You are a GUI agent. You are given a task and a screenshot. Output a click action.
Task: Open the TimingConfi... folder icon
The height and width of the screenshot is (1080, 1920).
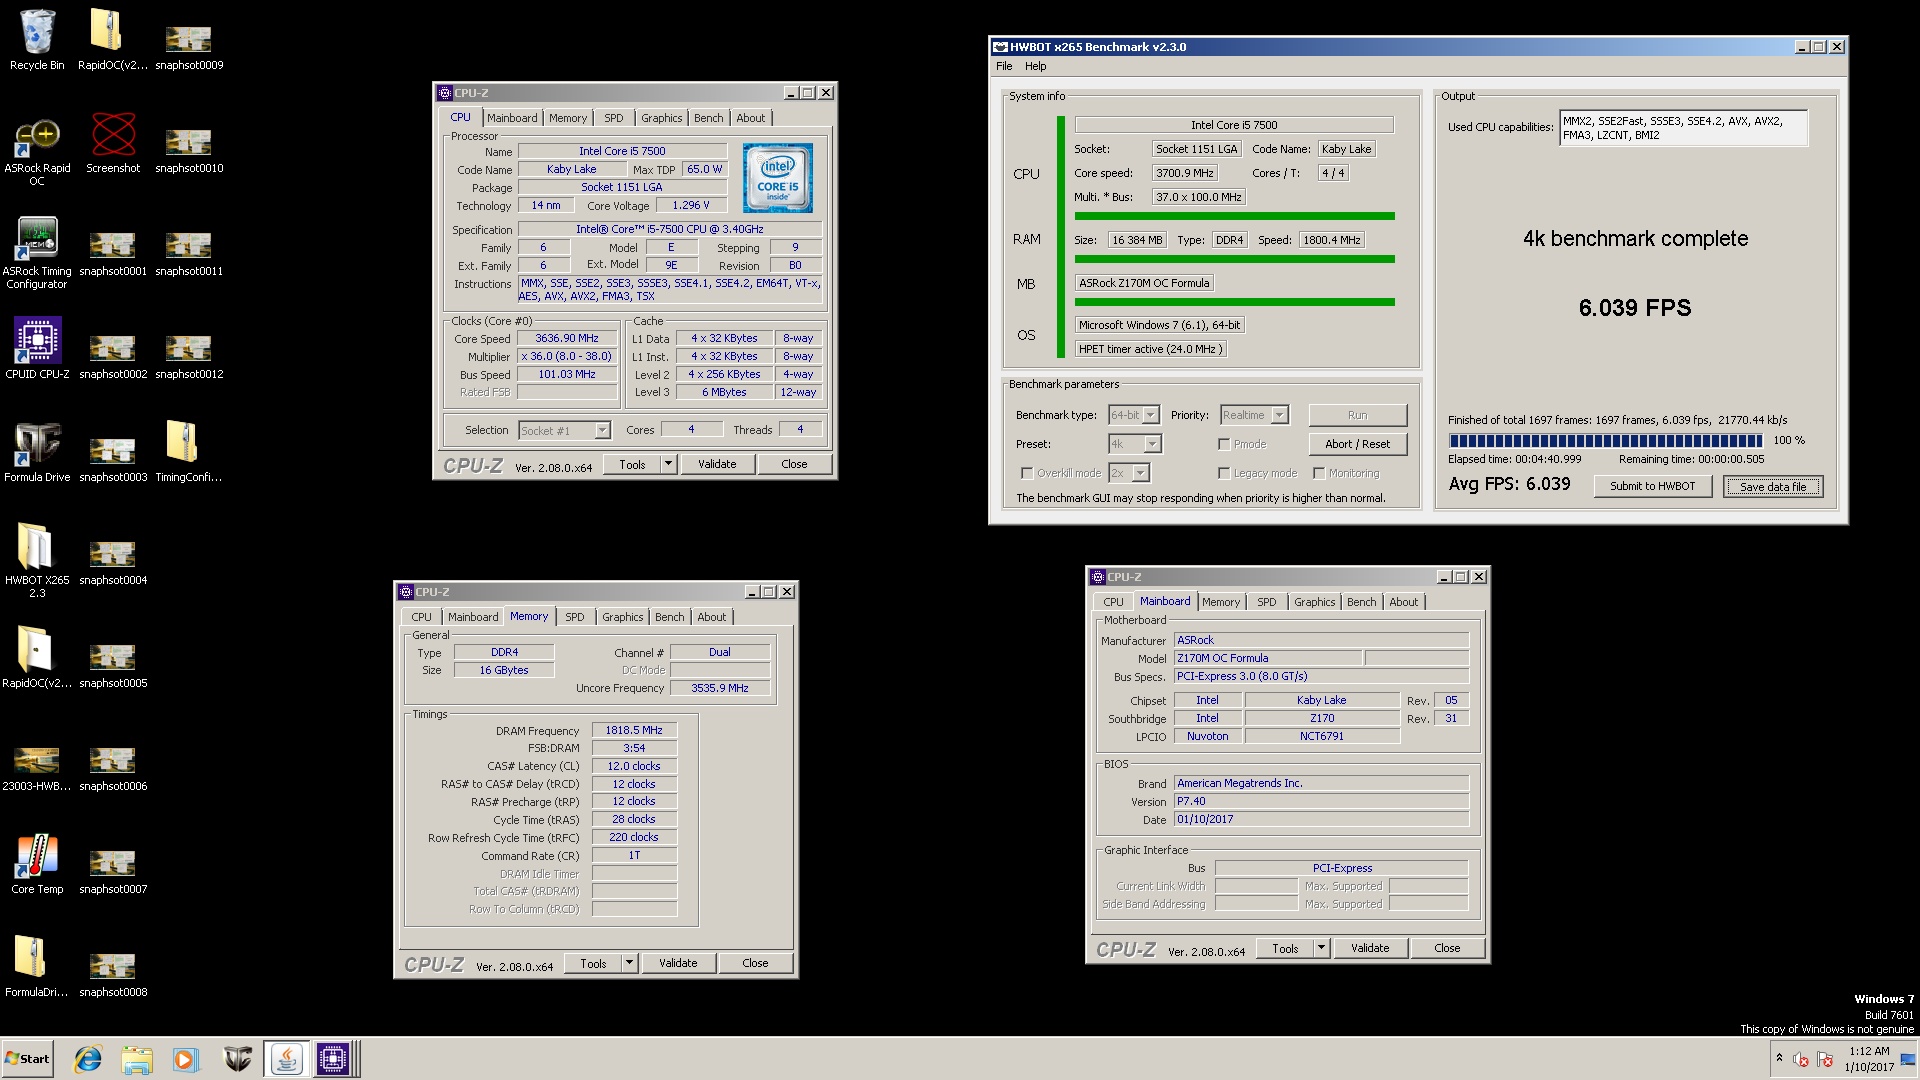[189, 452]
